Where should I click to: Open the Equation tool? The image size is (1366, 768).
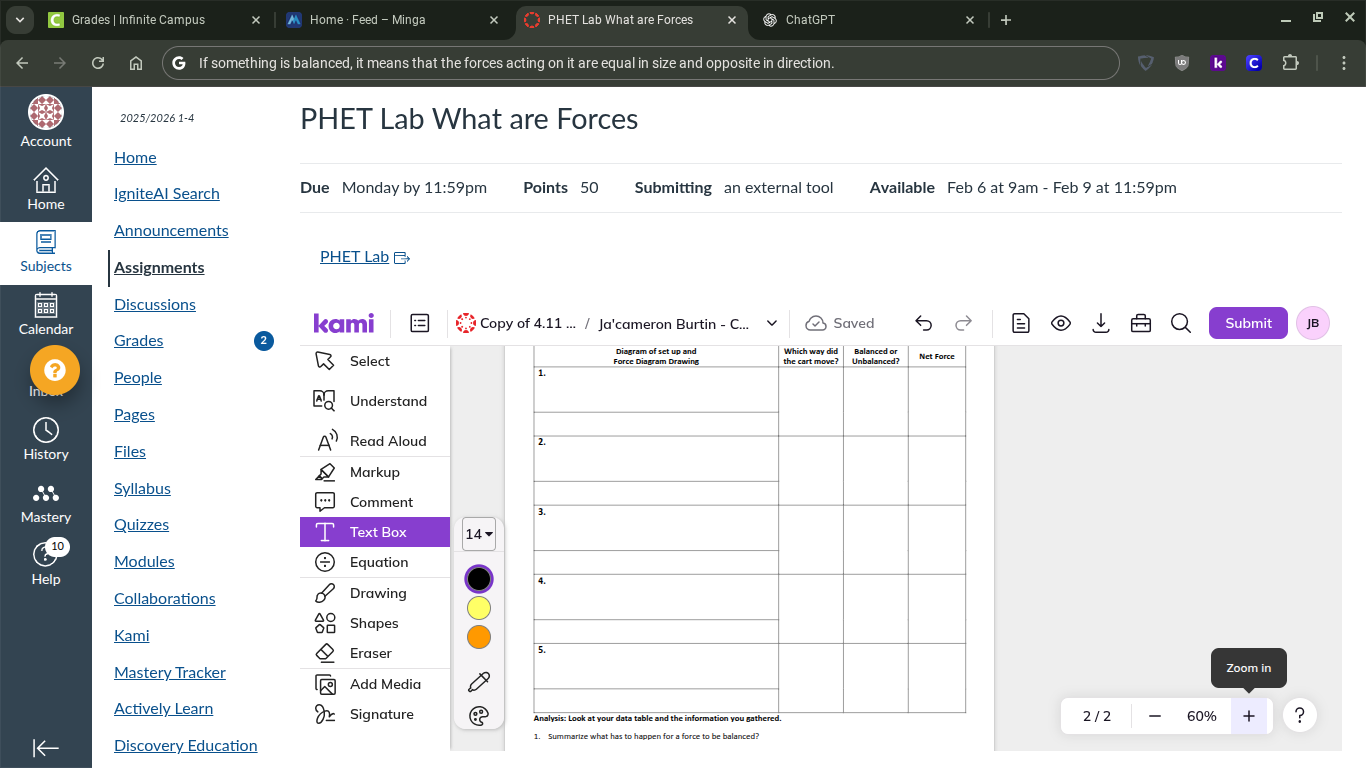(x=377, y=562)
